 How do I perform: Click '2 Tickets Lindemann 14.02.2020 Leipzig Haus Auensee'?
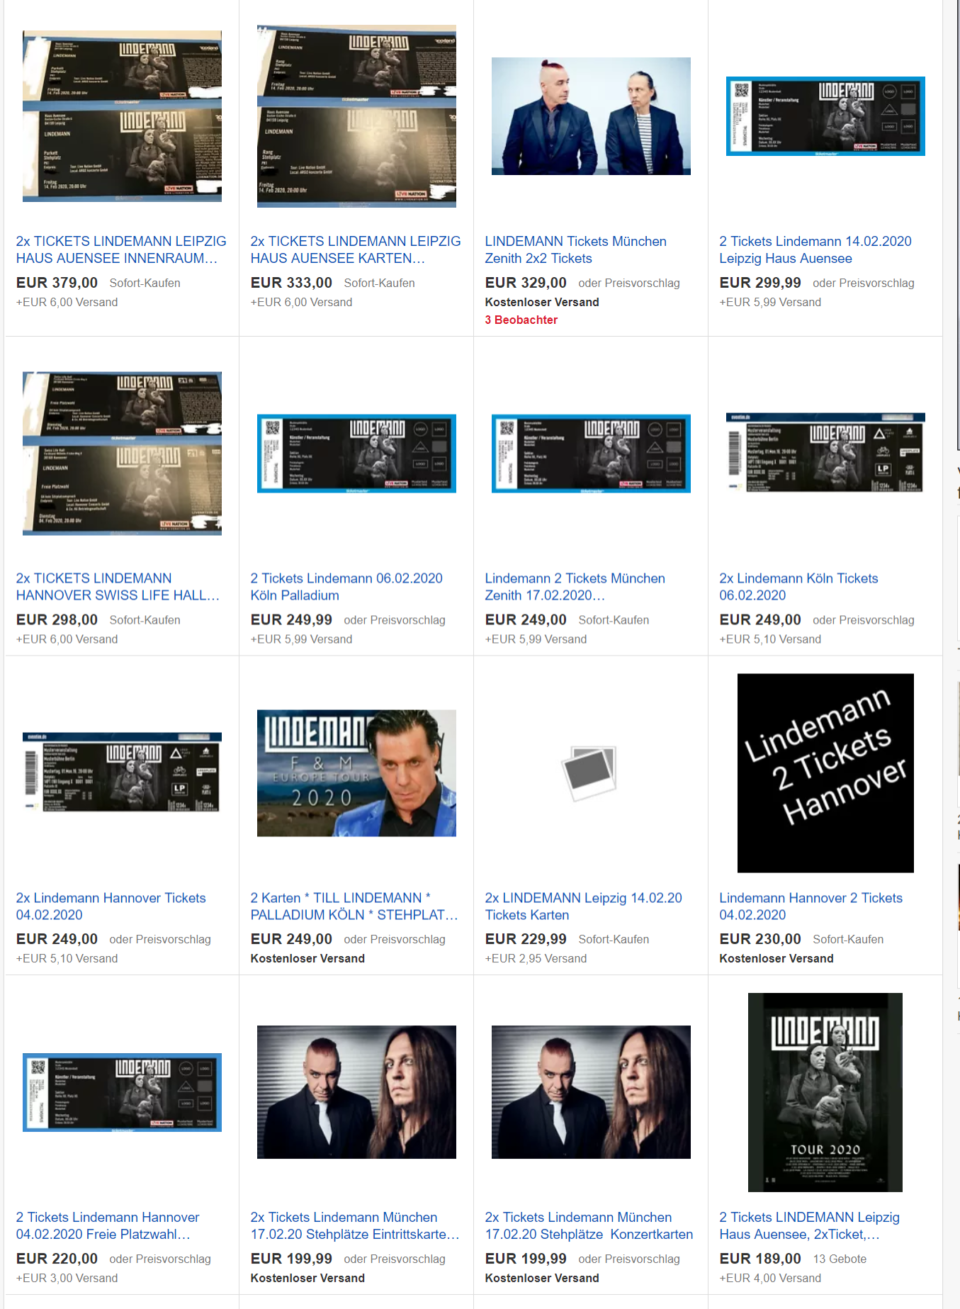(814, 249)
